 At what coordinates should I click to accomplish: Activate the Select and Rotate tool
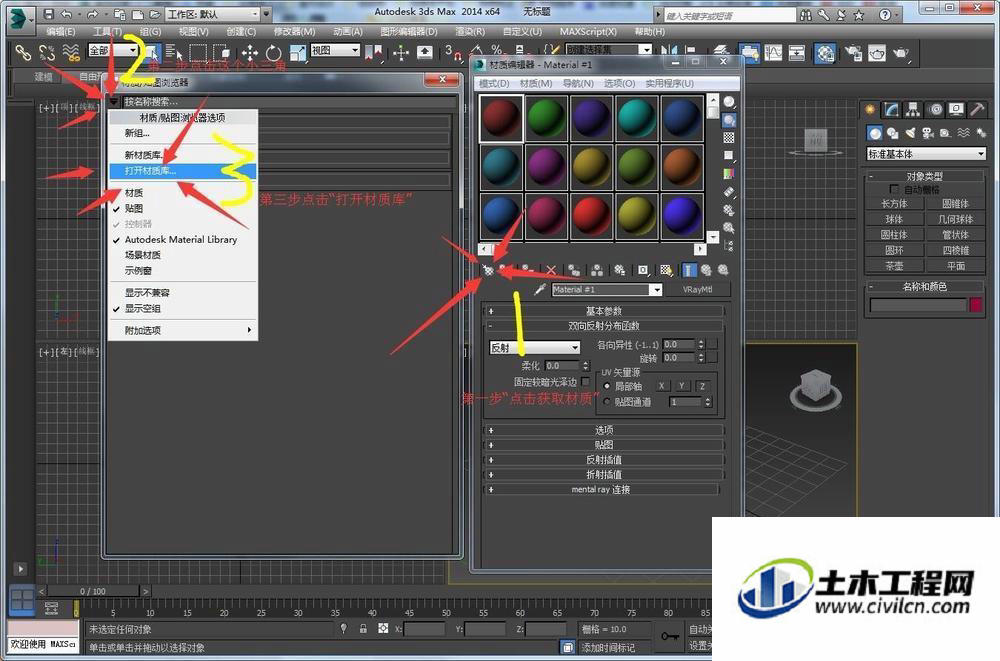[x=274, y=53]
